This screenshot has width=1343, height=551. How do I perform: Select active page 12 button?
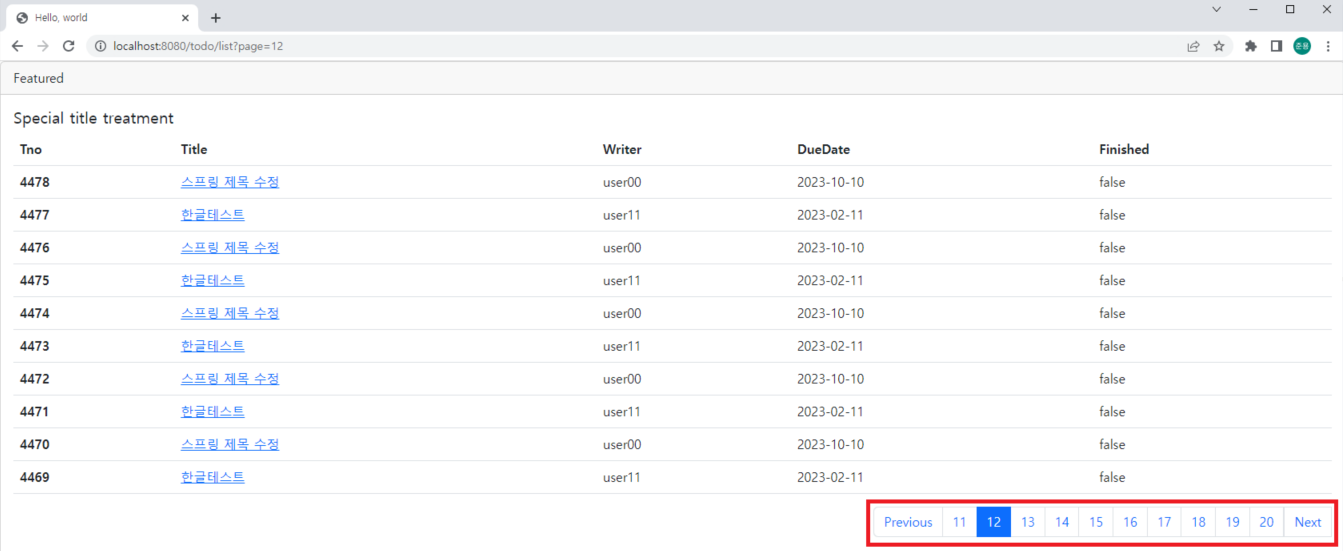tap(994, 522)
